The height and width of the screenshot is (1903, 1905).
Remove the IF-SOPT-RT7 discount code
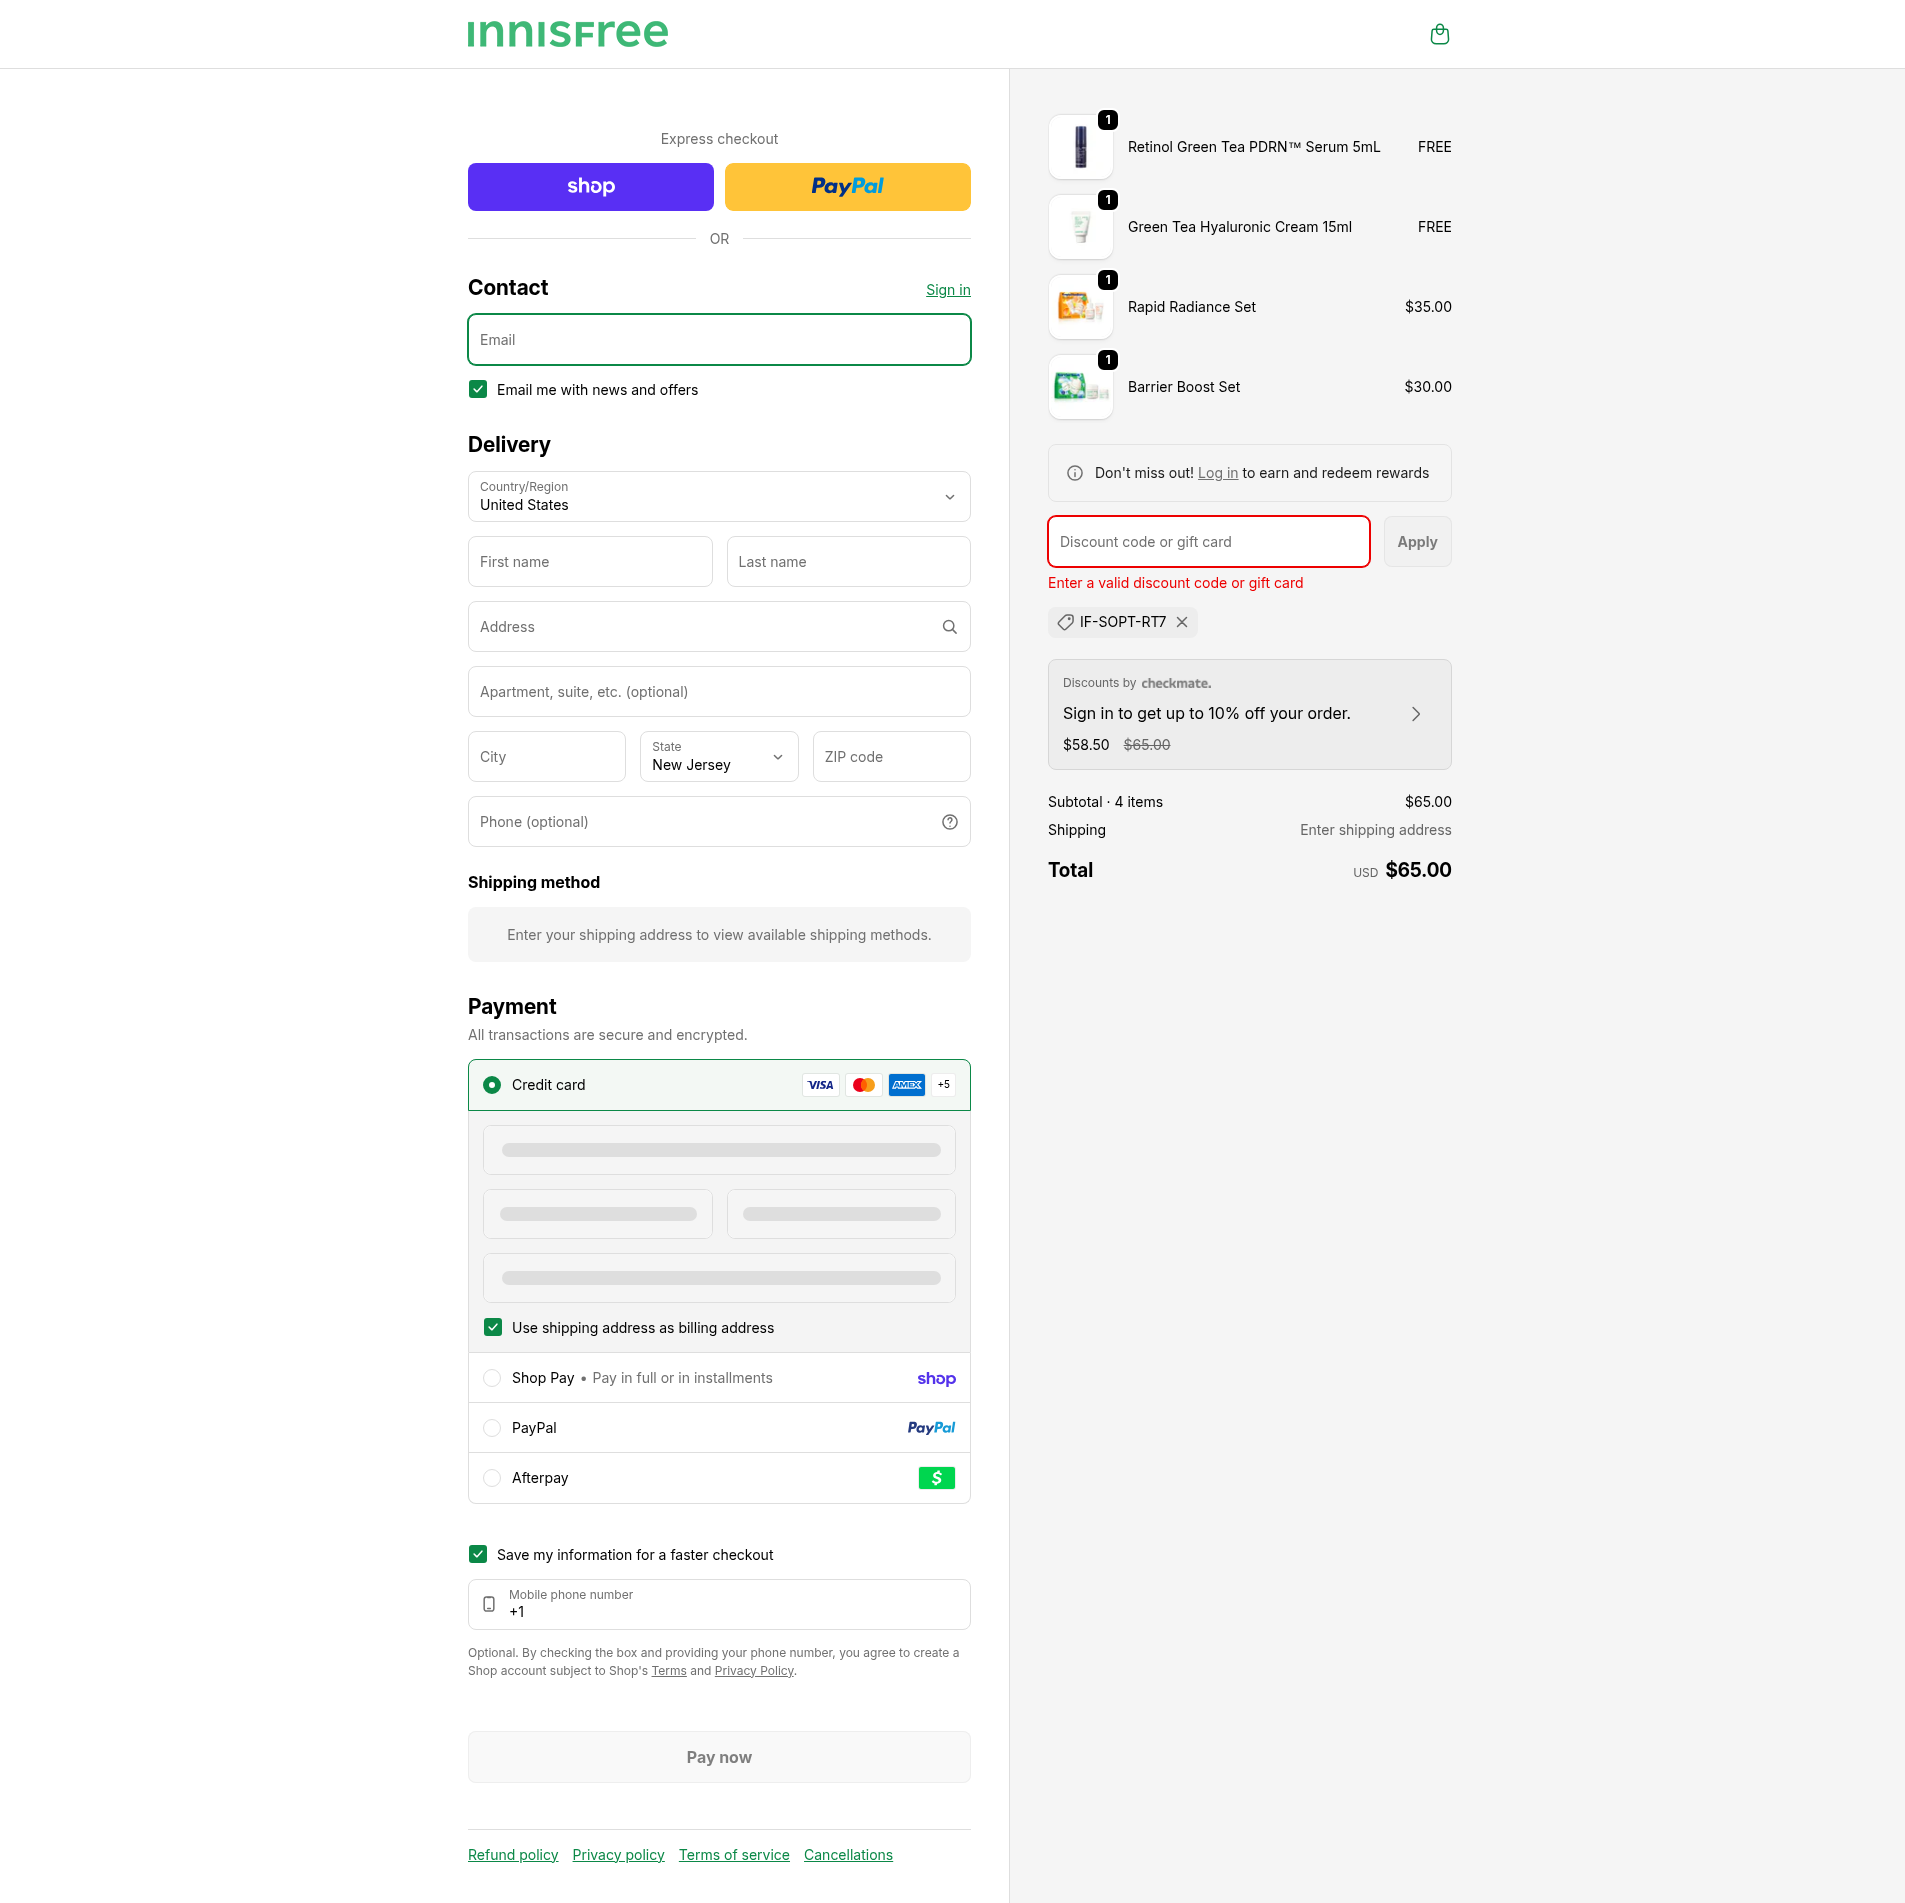1182,622
